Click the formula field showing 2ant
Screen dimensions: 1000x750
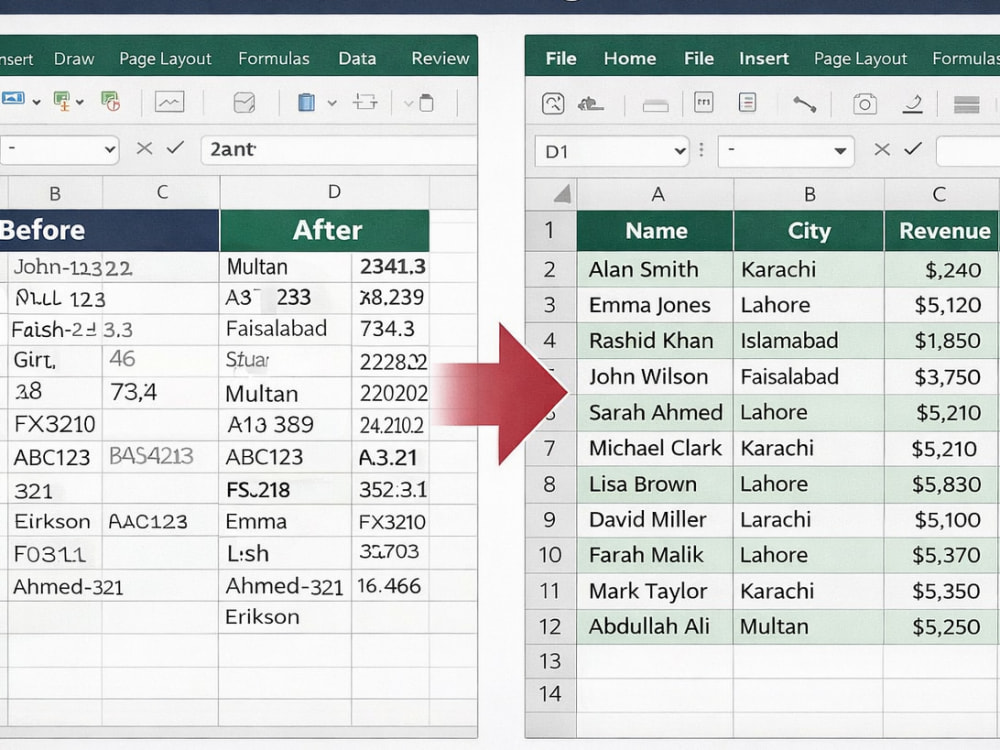pyautogui.click(x=339, y=150)
